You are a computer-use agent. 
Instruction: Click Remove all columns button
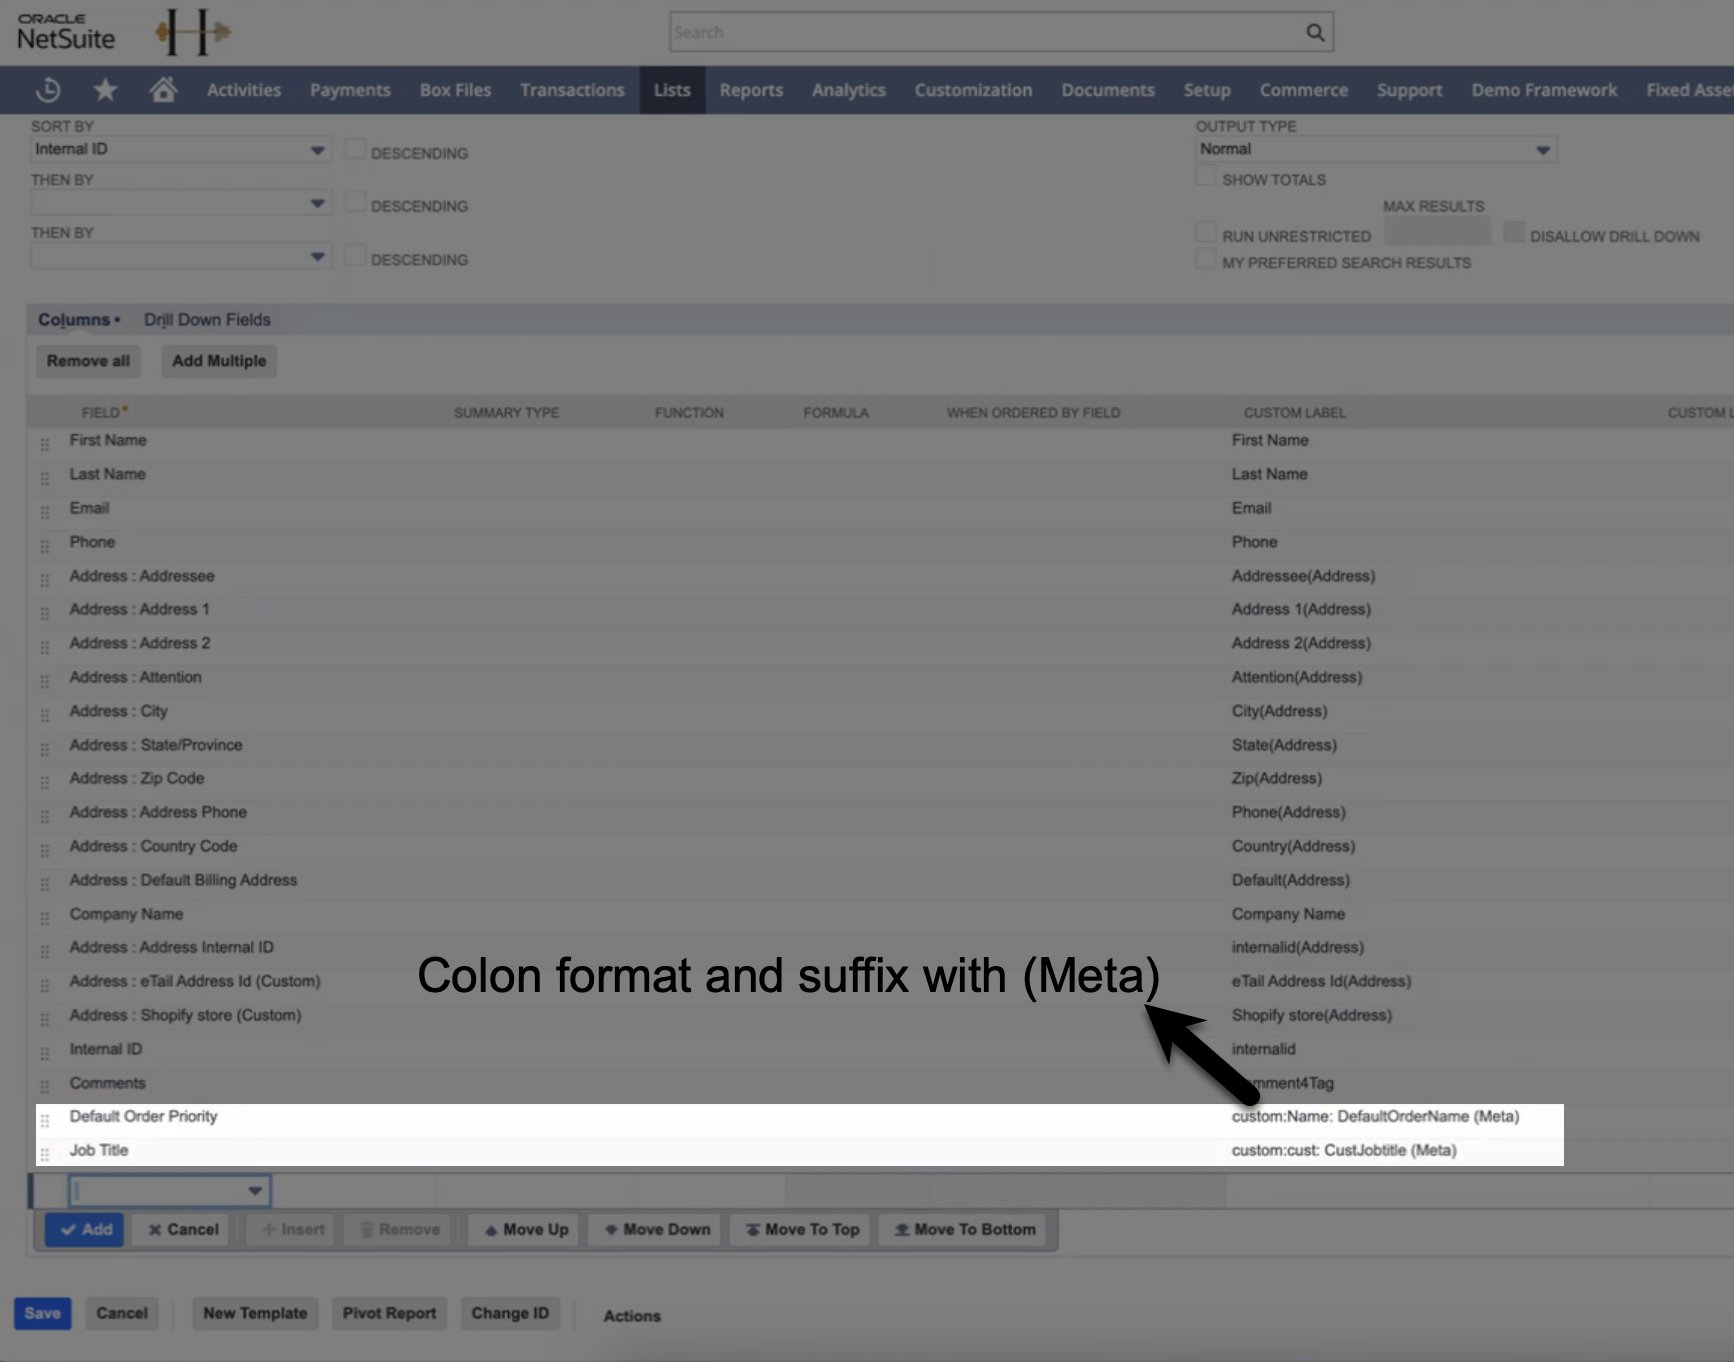(88, 361)
